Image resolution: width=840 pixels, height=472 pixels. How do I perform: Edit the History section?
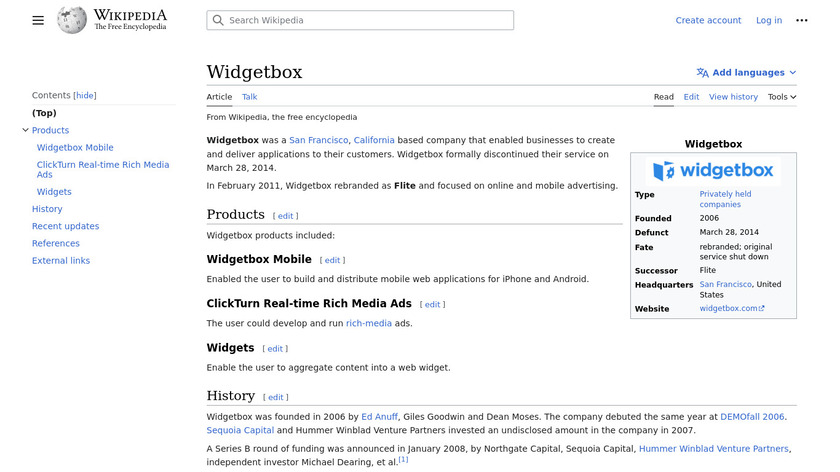[x=278, y=397]
